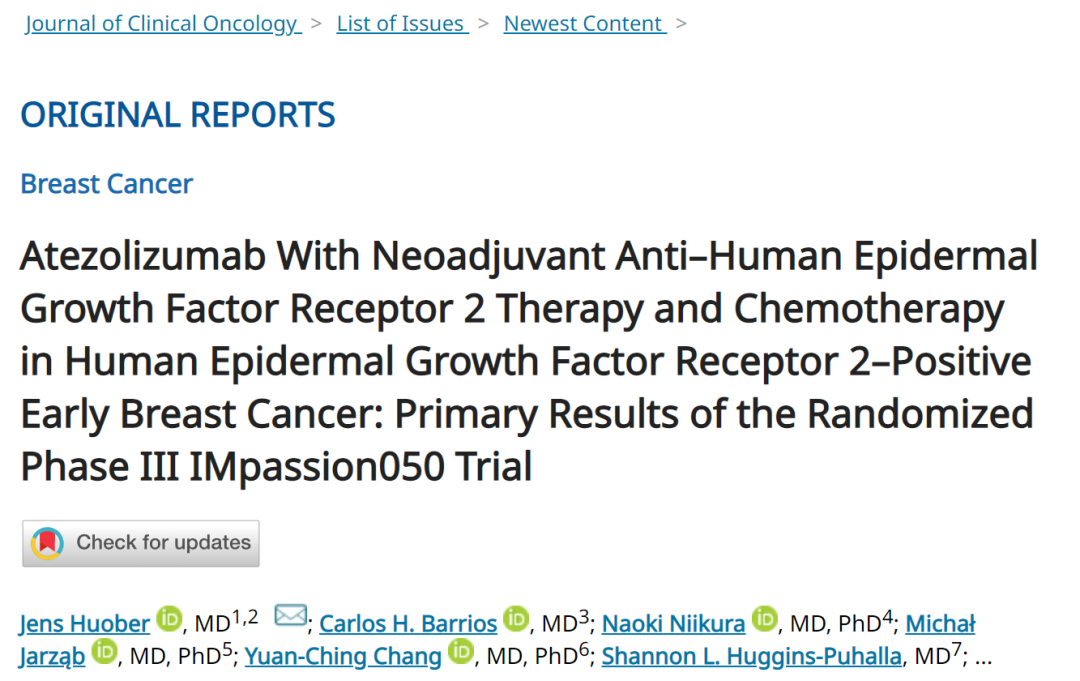This screenshot has height=681, width=1080.
Task: Click the Check for updates button
Action: (x=141, y=543)
